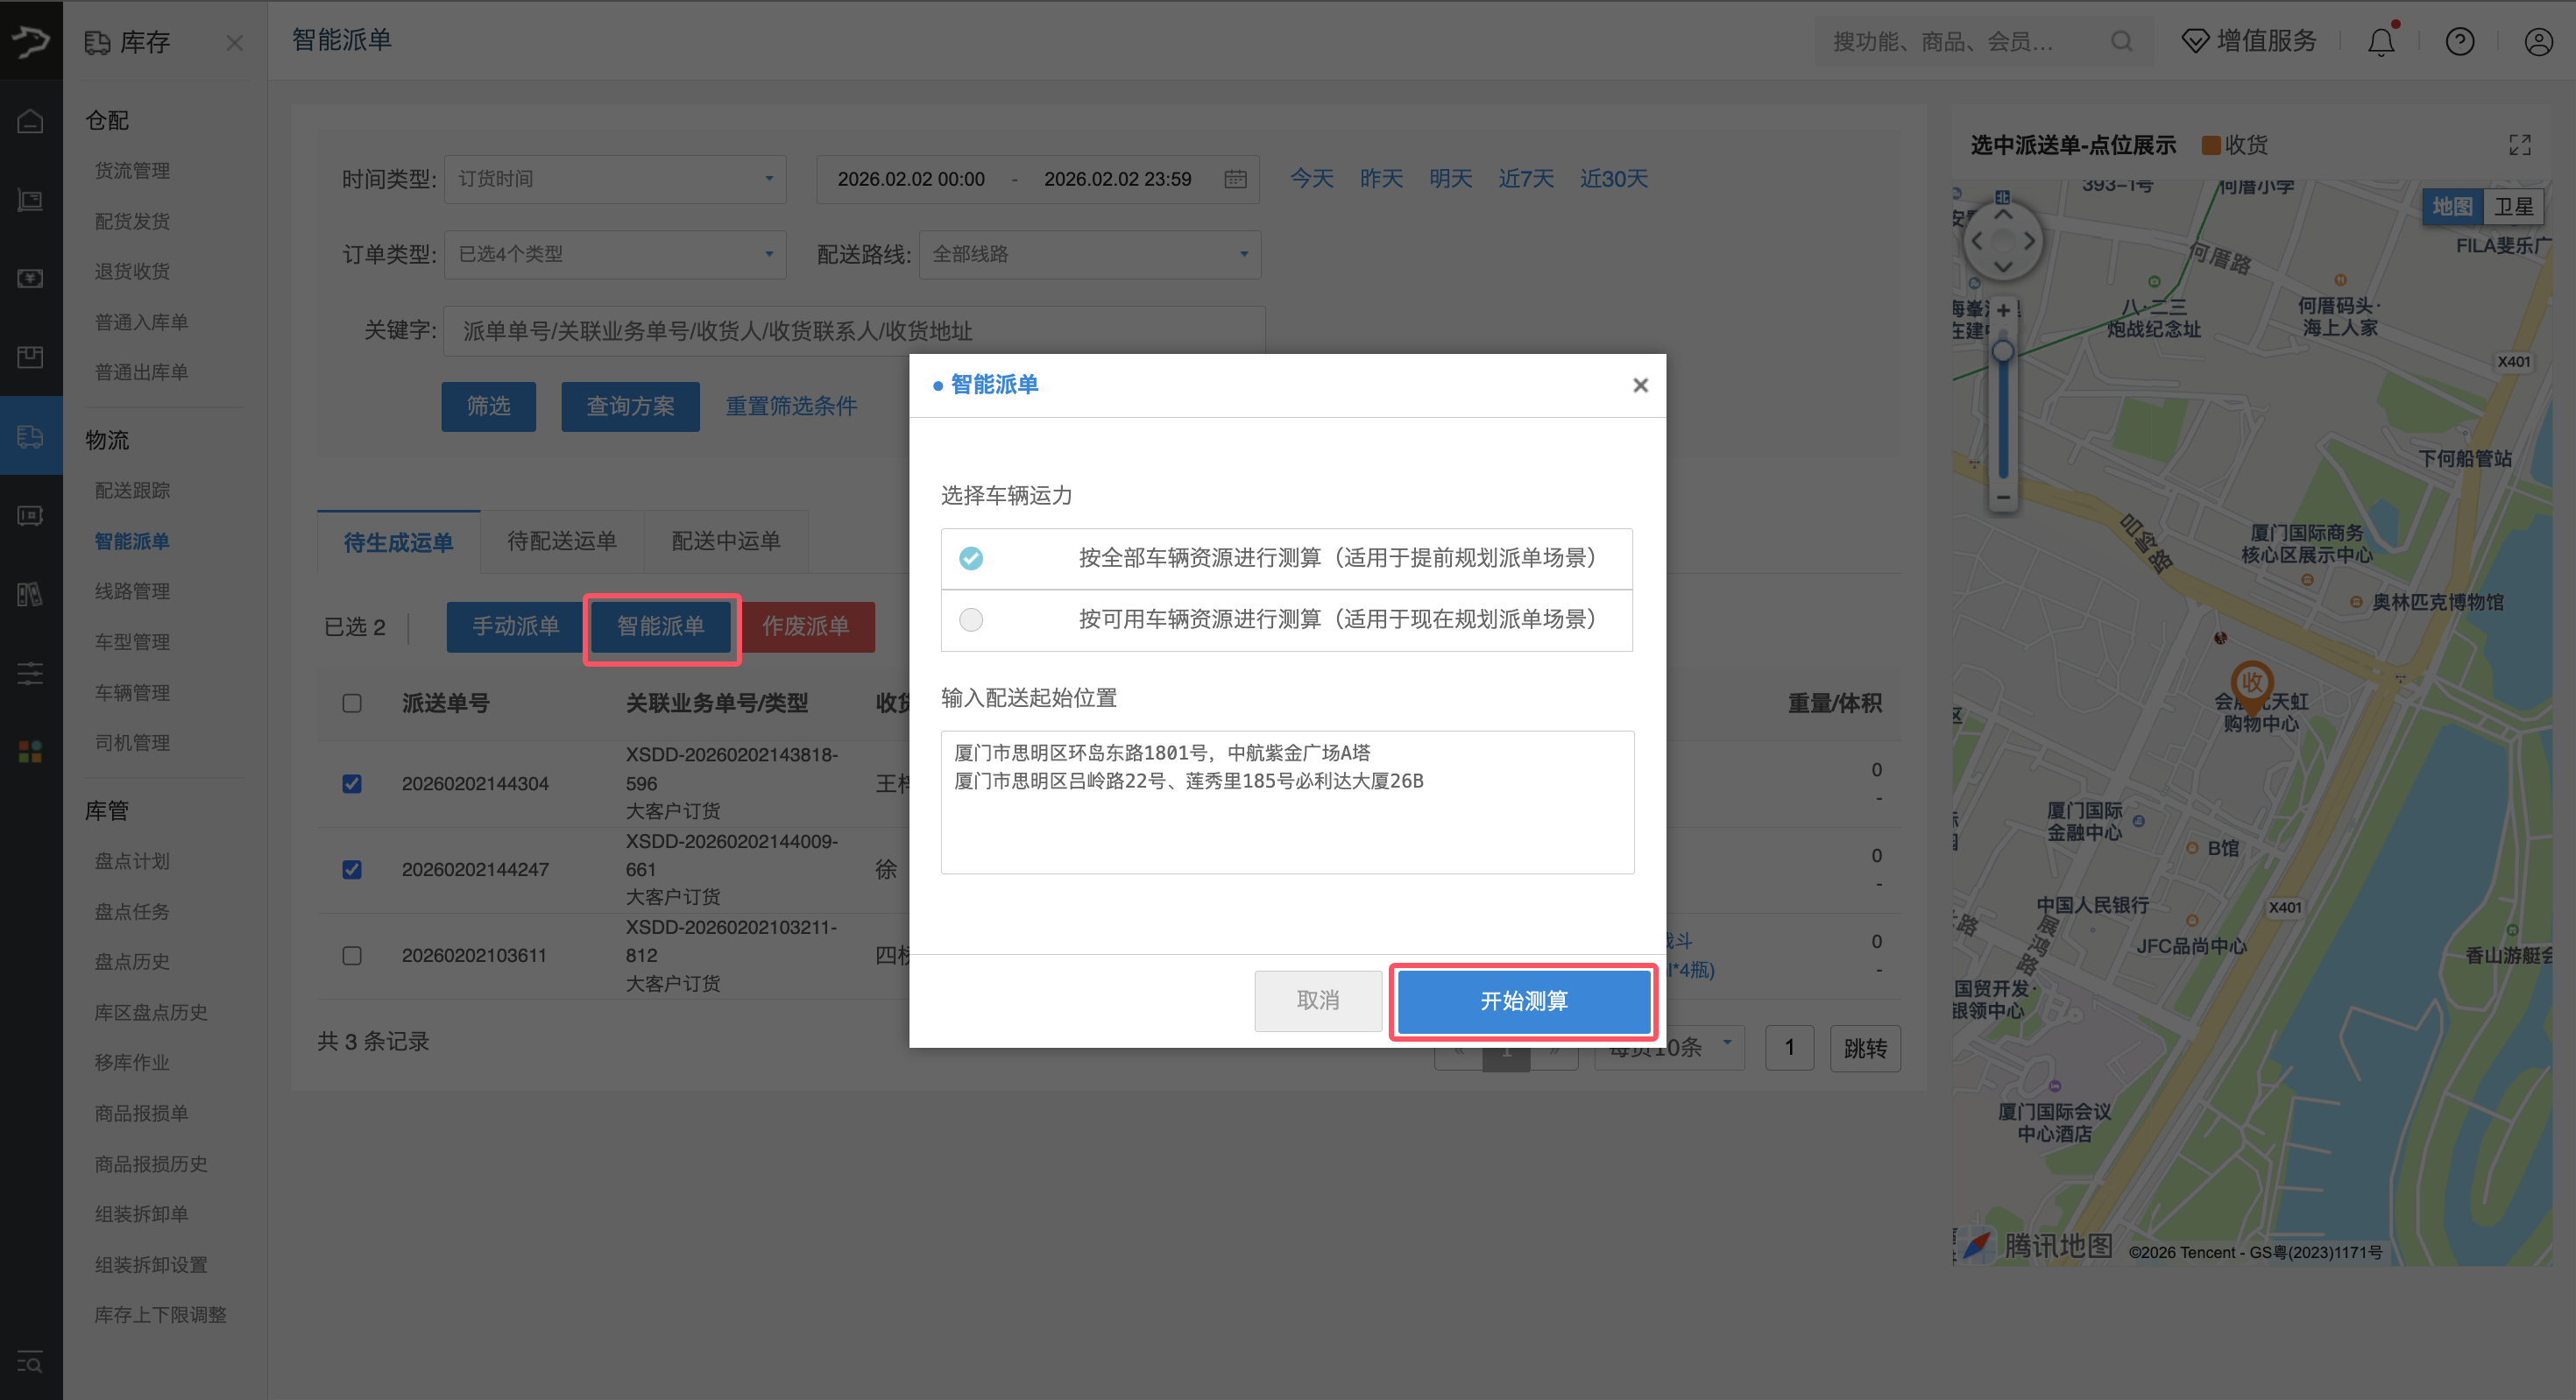Open the 时间类型 dropdown
Image resolution: width=2576 pixels, height=1400 pixels.
pos(615,179)
